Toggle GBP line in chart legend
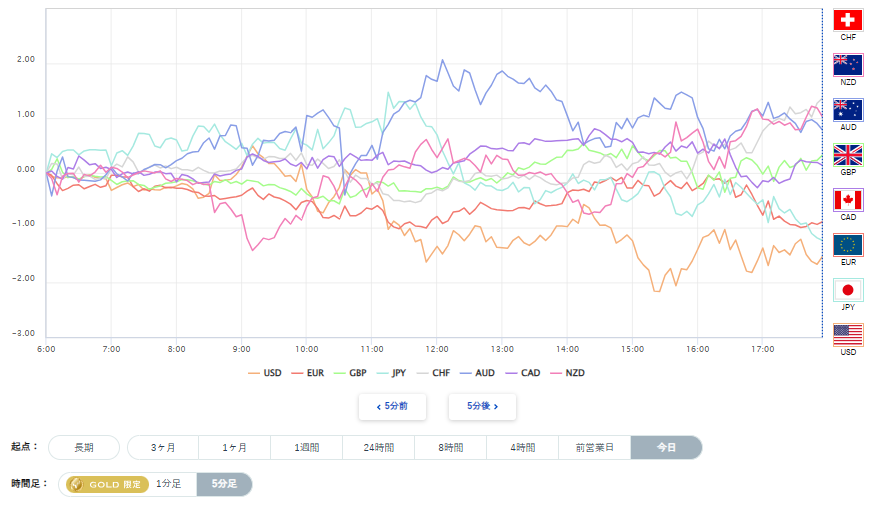Viewport: 871px width, 505px height. coord(351,373)
